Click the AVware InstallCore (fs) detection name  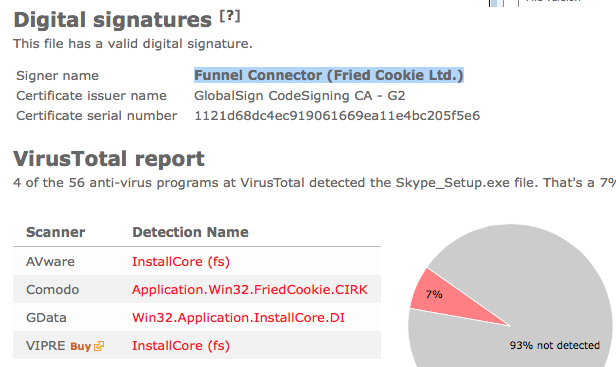[181, 262]
